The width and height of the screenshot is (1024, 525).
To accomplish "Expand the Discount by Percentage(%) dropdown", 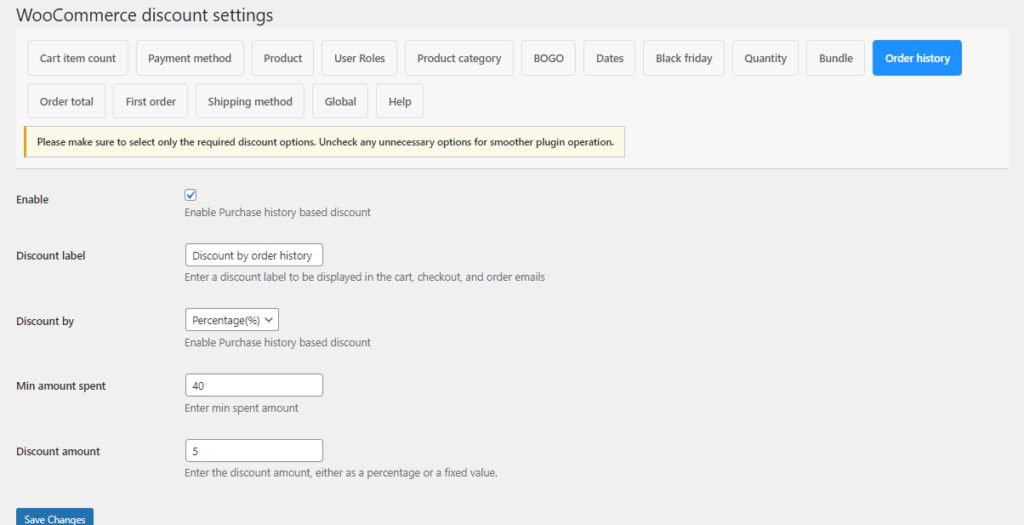I will point(232,320).
